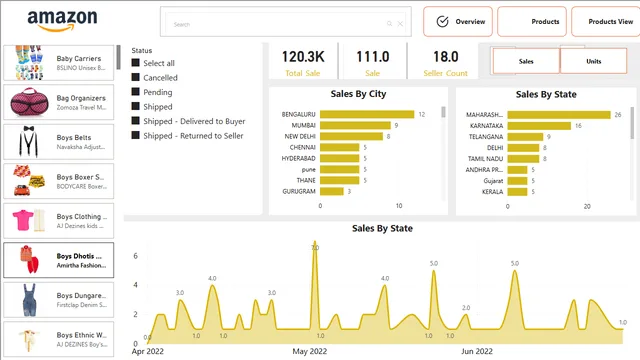This screenshot has height=360, width=640.
Task: Select the Boys Dungare... denim image
Action: (x=29, y=300)
